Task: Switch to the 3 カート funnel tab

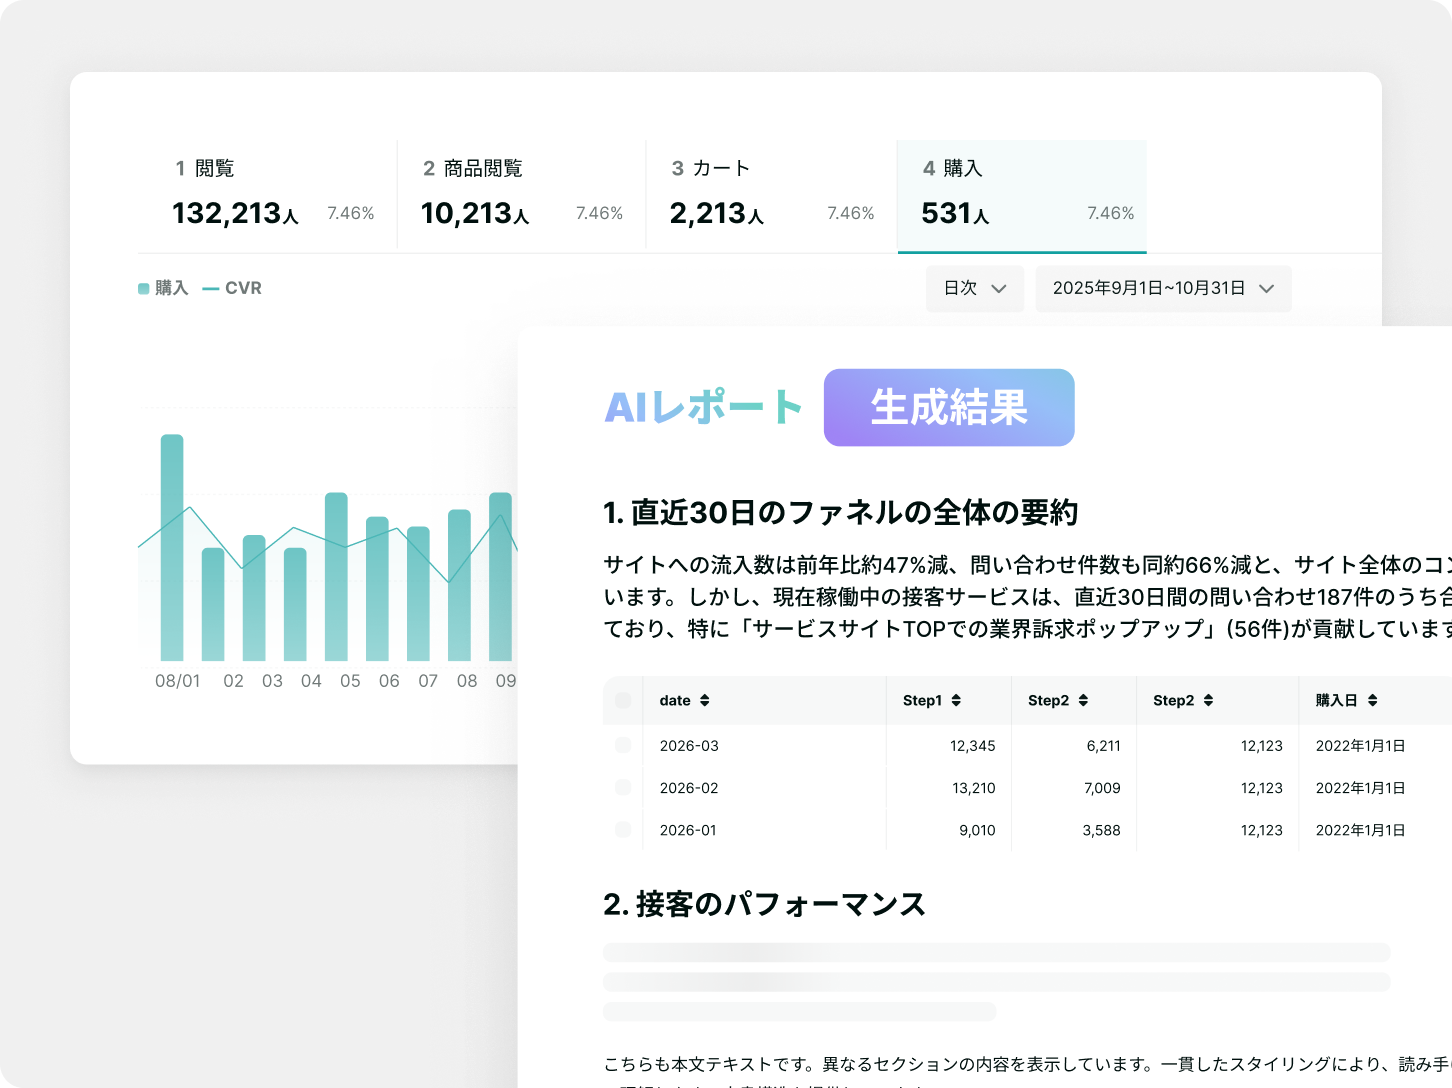Action: tap(772, 196)
